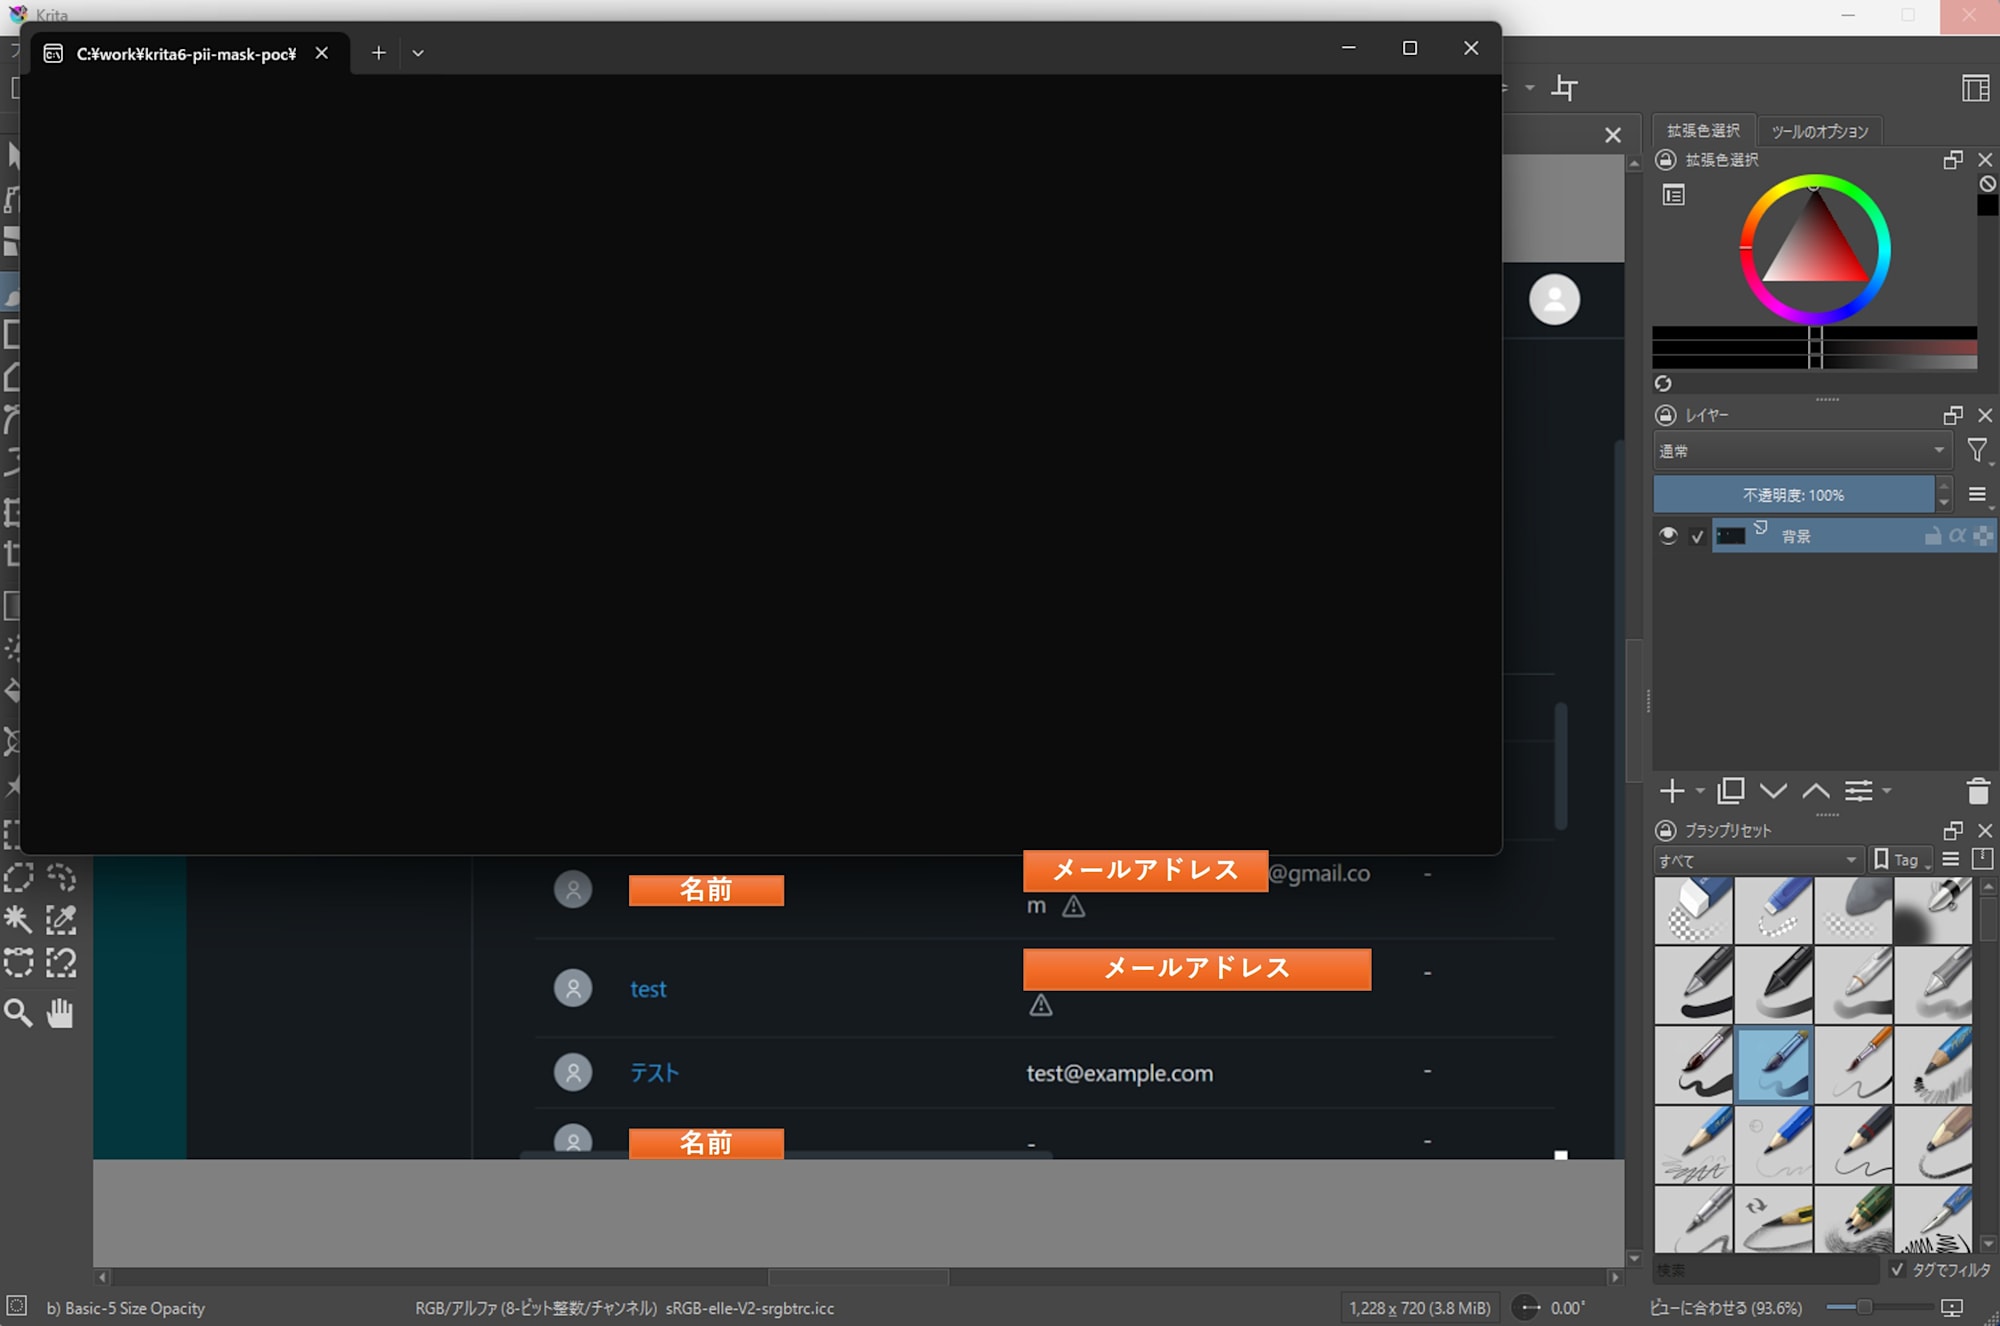Select the Pan hand tool
The image size is (2000, 1326).
60,1013
